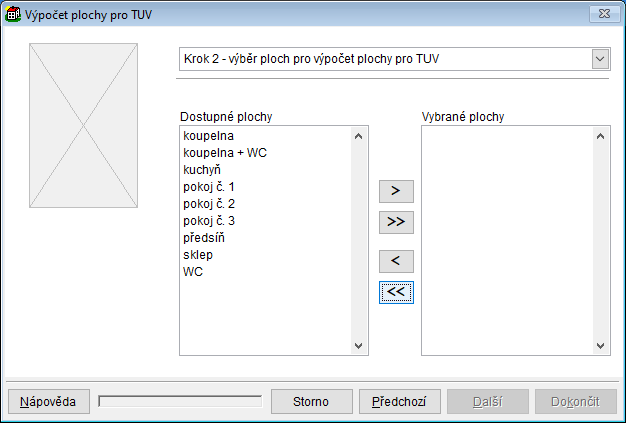The height and width of the screenshot is (423, 626).
Task: Select 'koupelna + WC' list item
Action: pyautogui.click(x=225, y=152)
